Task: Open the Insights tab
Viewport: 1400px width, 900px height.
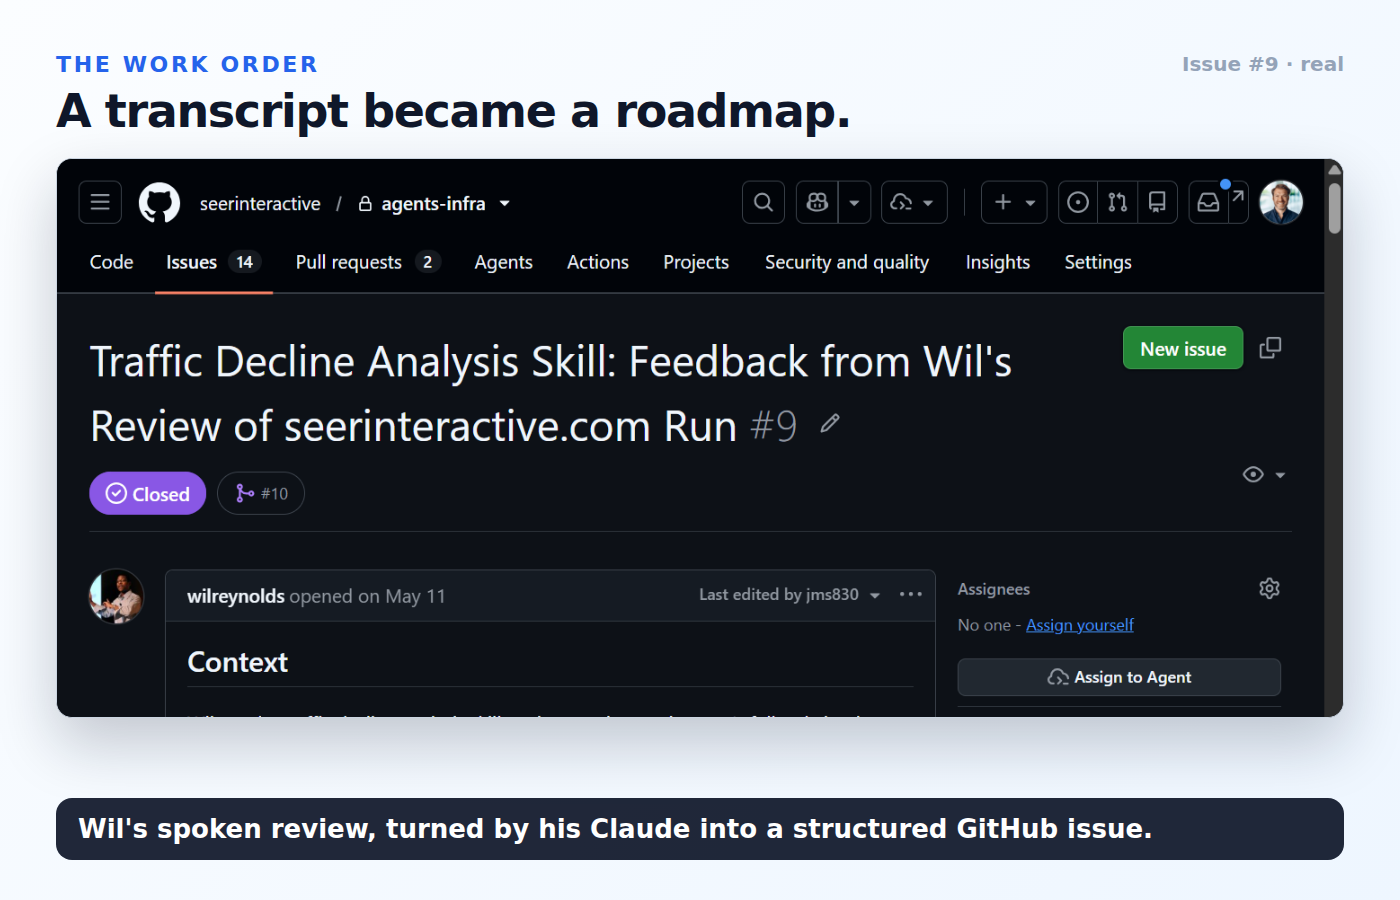Action: tap(998, 262)
